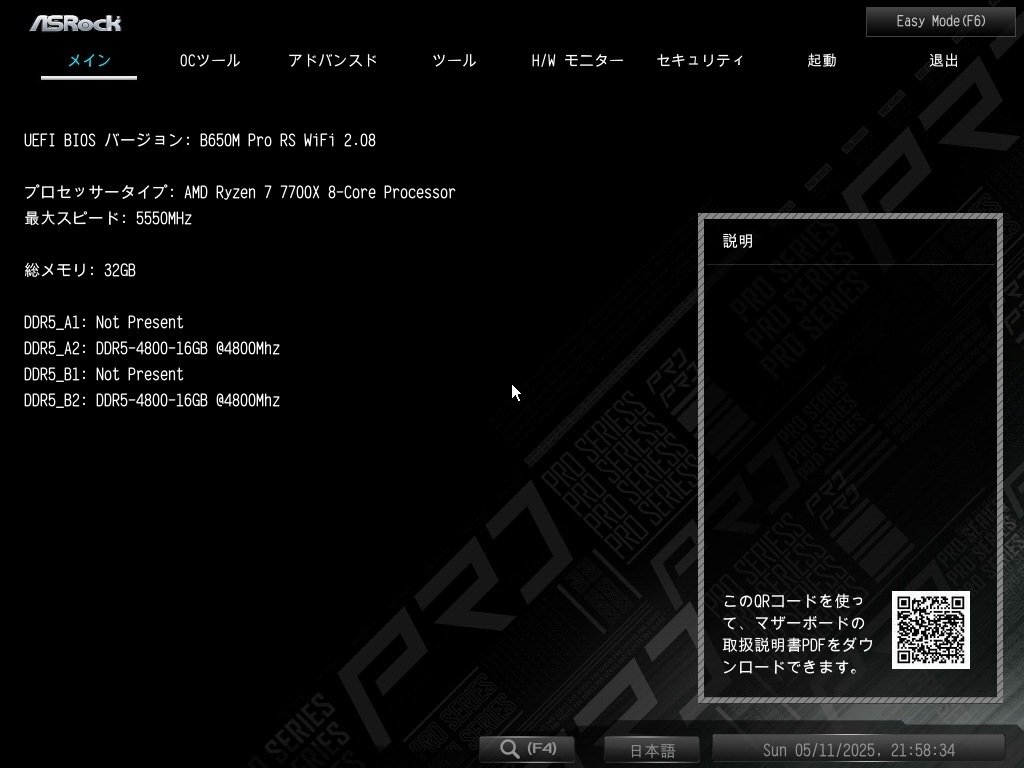This screenshot has width=1024, height=768.
Task: Select the メイン tab
Action: coord(89,61)
